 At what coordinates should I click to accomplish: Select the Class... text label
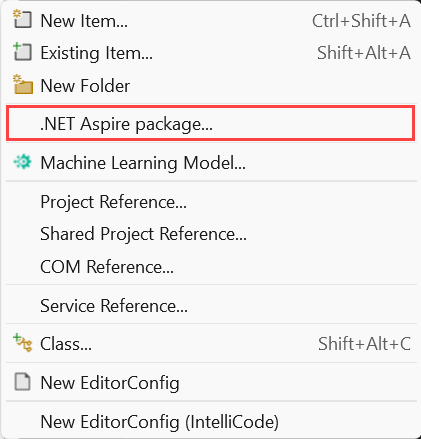click(66, 344)
